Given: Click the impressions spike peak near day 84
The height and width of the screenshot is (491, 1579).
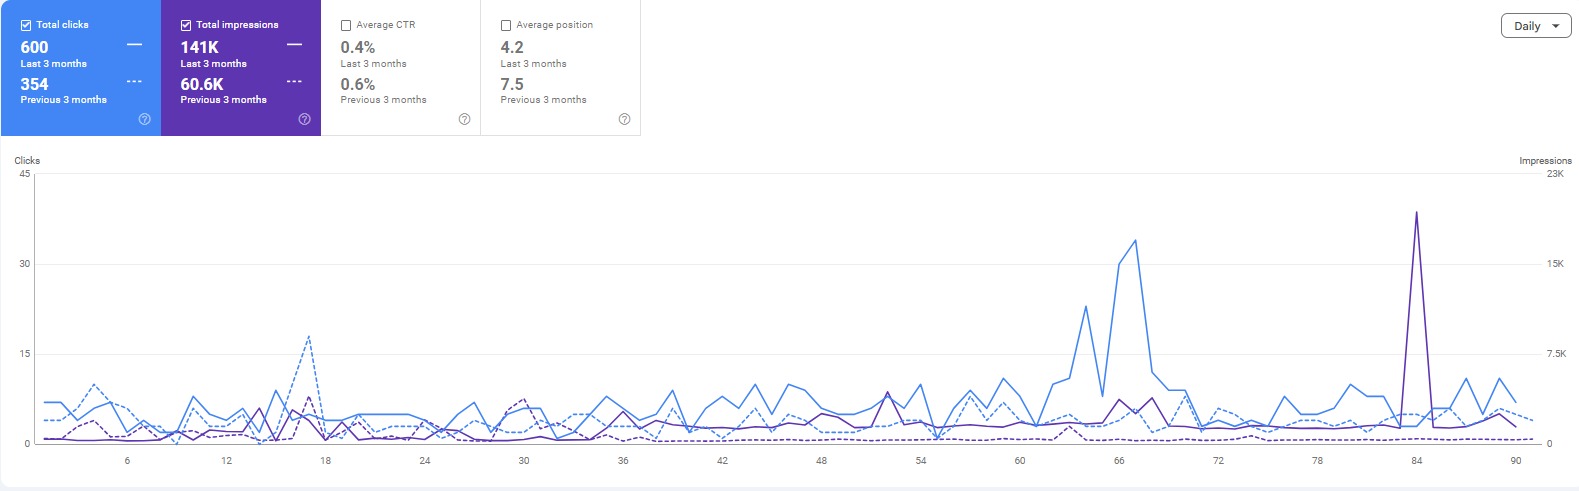Looking at the screenshot, I should 1416,212.
